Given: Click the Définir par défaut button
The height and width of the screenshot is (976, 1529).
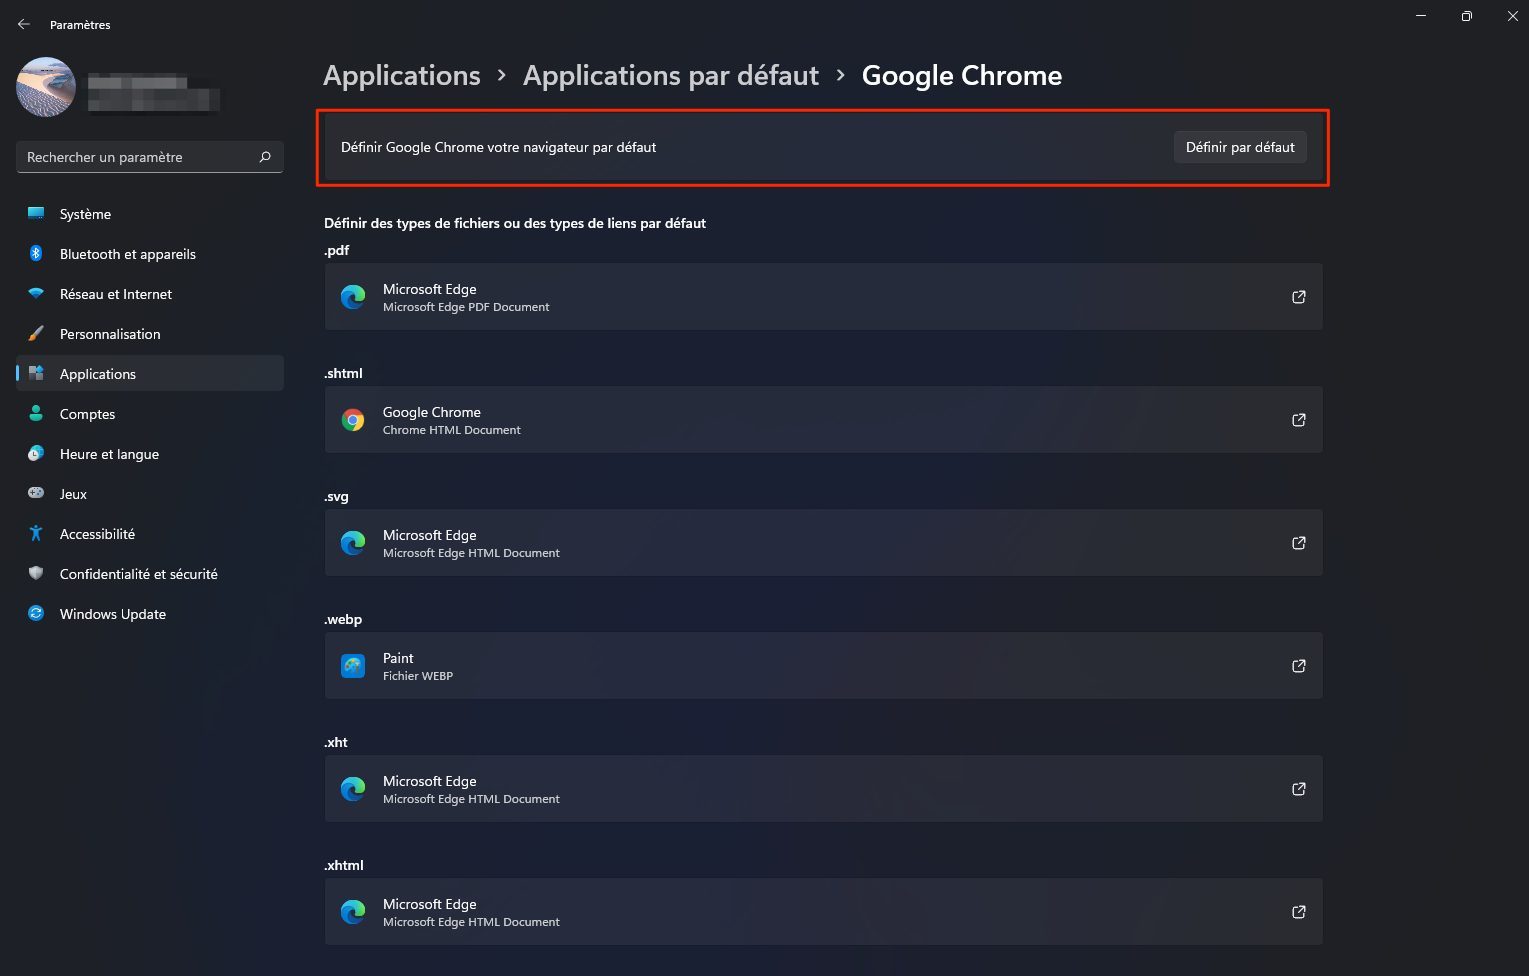Looking at the screenshot, I should coord(1240,147).
